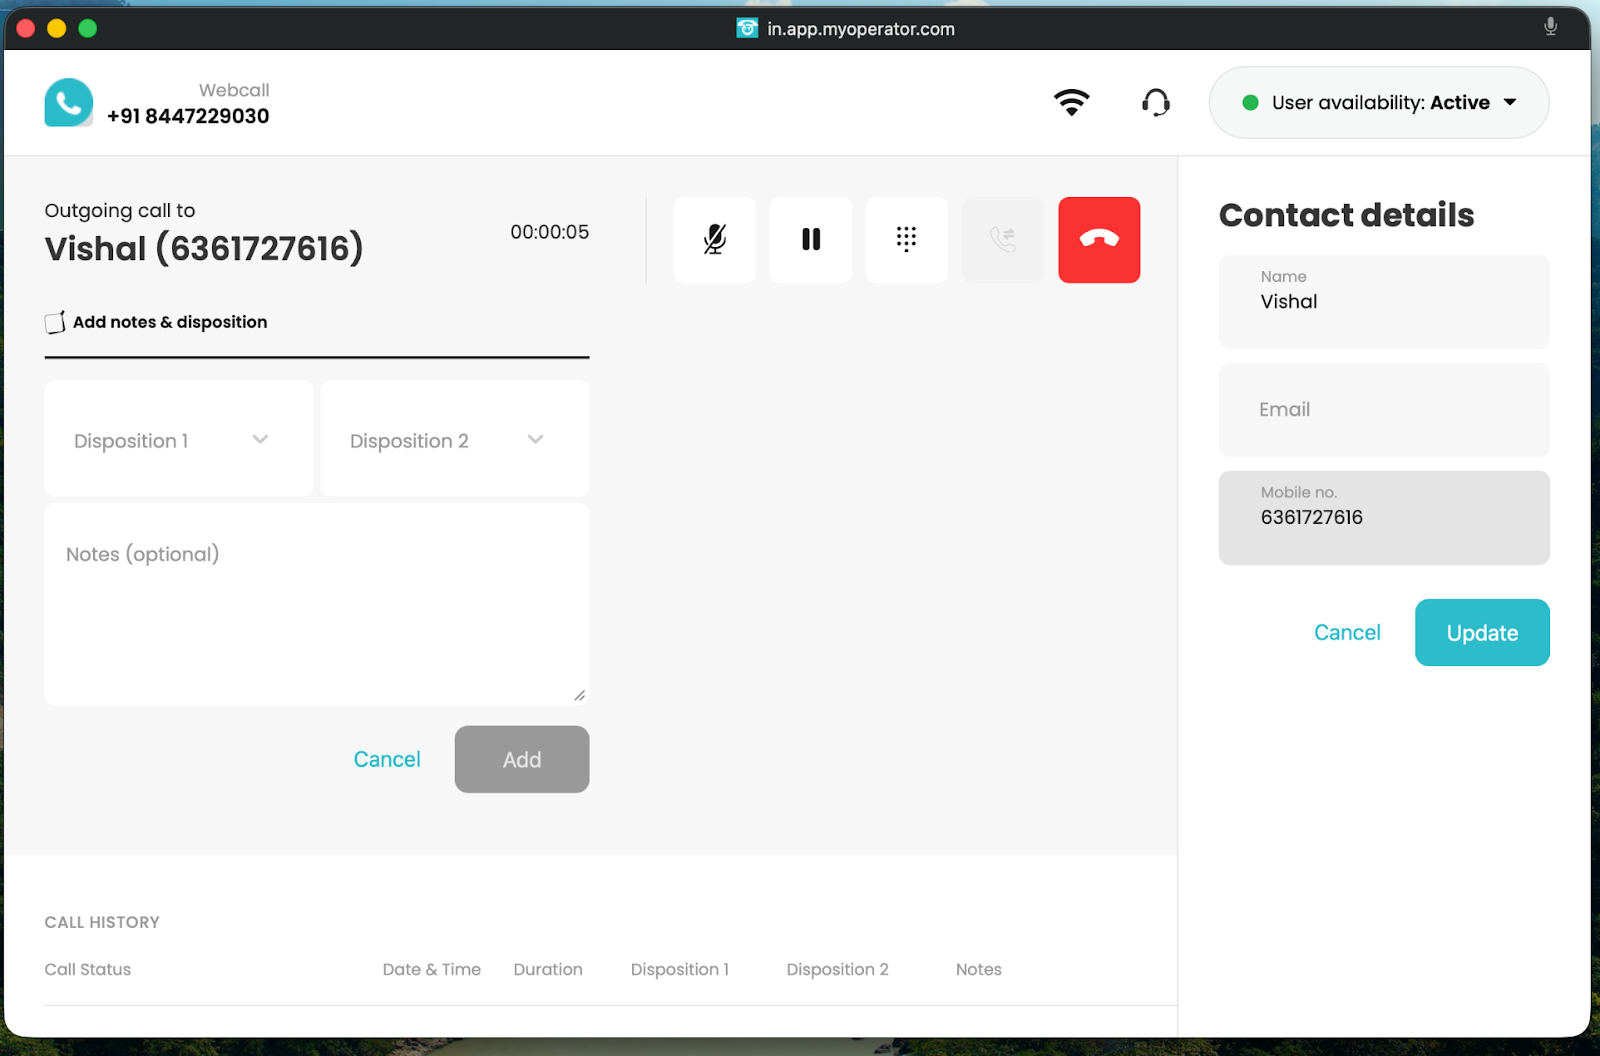The width and height of the screenshot is (1600, 1056).
Task: Click the Email field in Contact details
Action: pos(1383,410)
